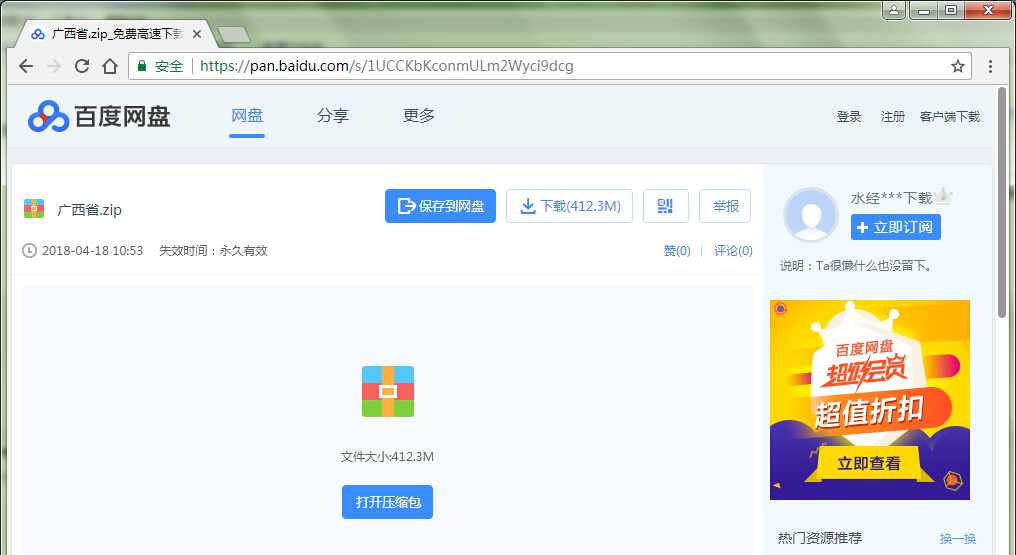Minimize the browser window
The image size is (1016, 555).
pos(924,10)
